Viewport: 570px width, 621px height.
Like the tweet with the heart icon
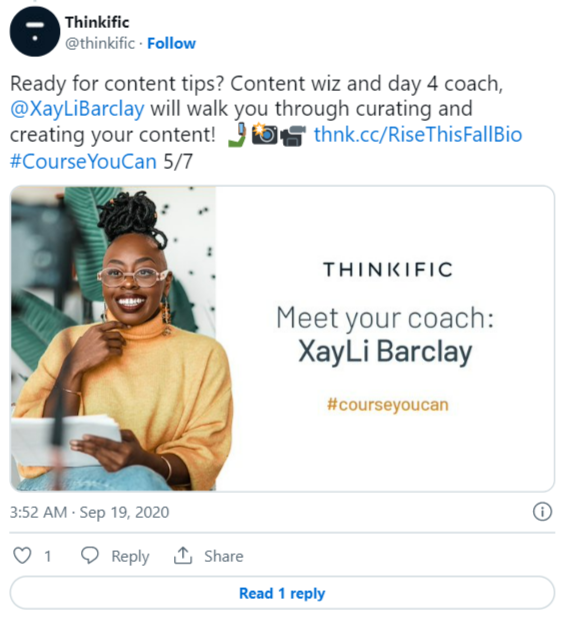click(22, 555)
